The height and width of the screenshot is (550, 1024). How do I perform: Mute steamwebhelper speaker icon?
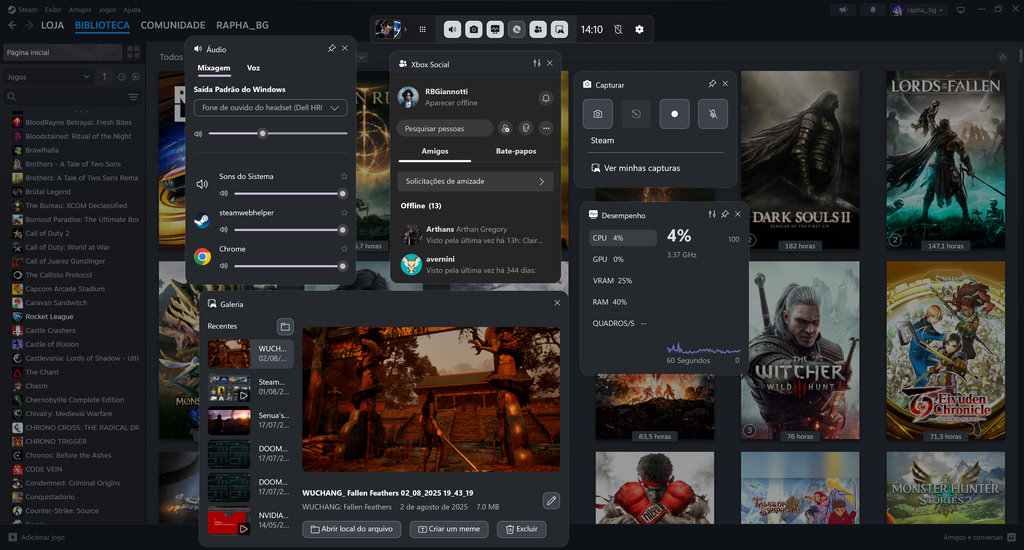tap(223, 229)
